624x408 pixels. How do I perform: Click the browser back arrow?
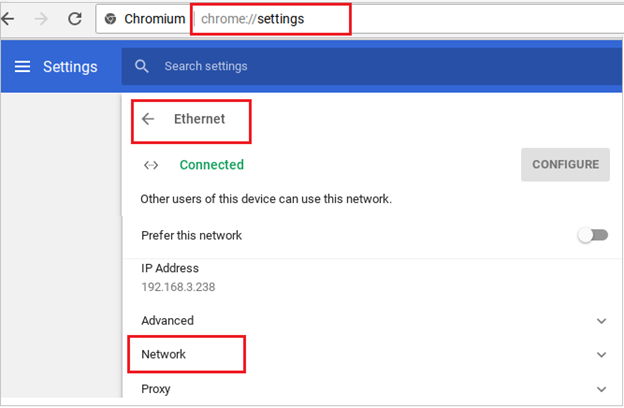(x=7, y=18)
